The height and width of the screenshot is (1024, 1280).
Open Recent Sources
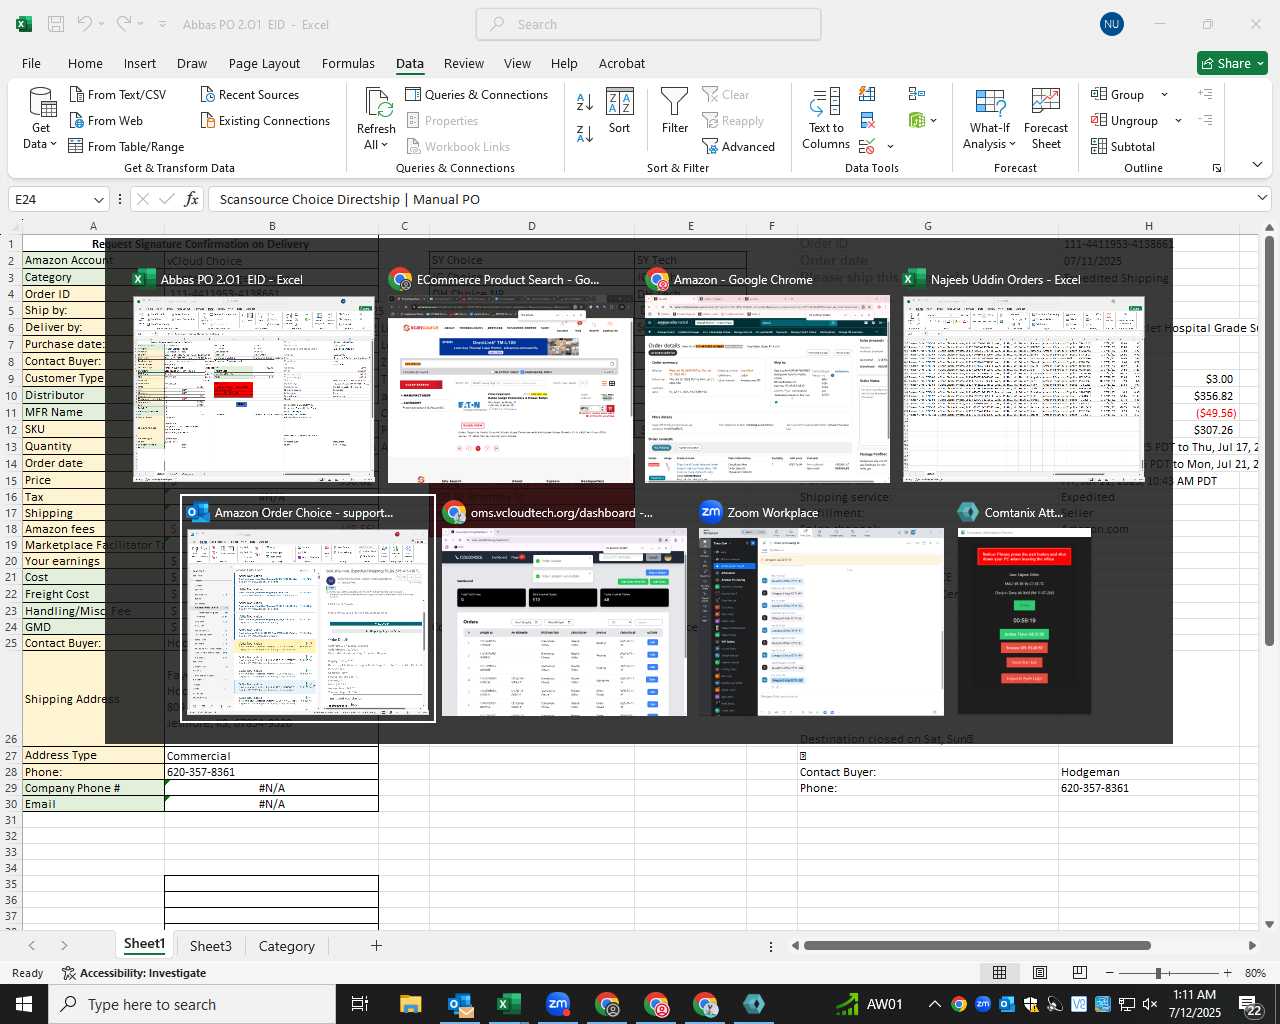pyautogui.click(x=249, y=94)
